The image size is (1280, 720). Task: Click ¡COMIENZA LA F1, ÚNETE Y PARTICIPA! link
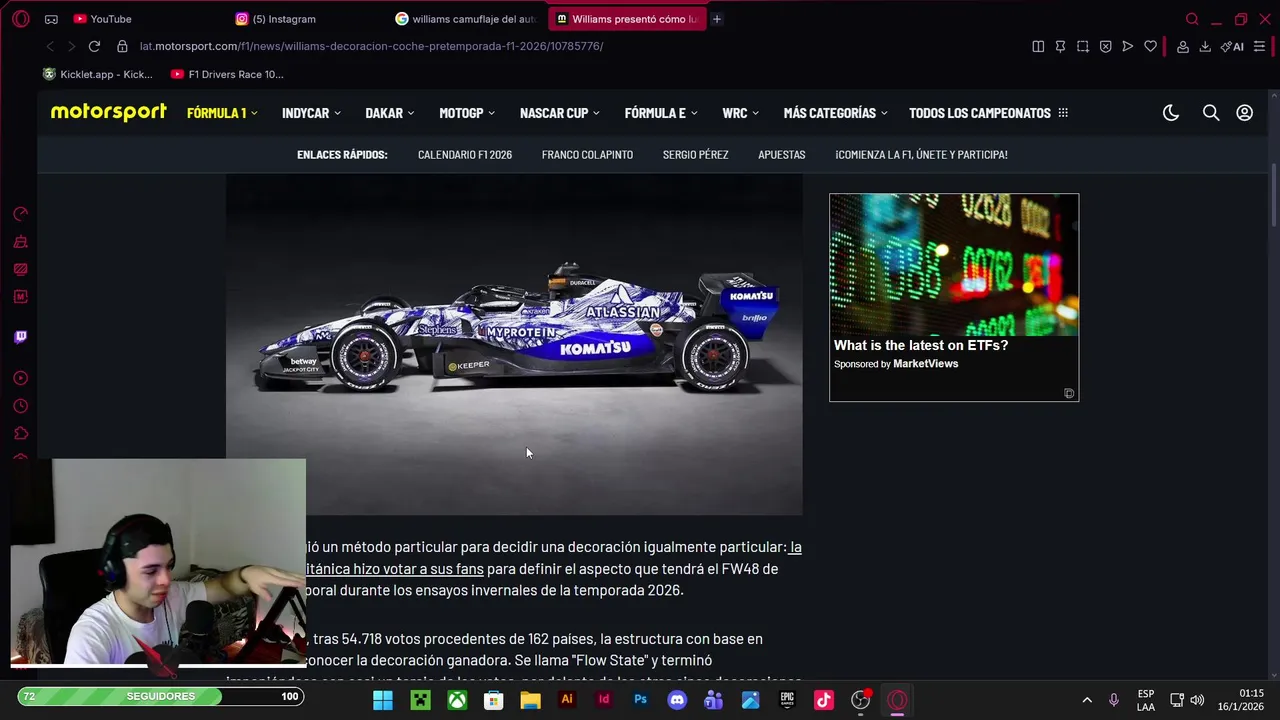pos(921,155)
